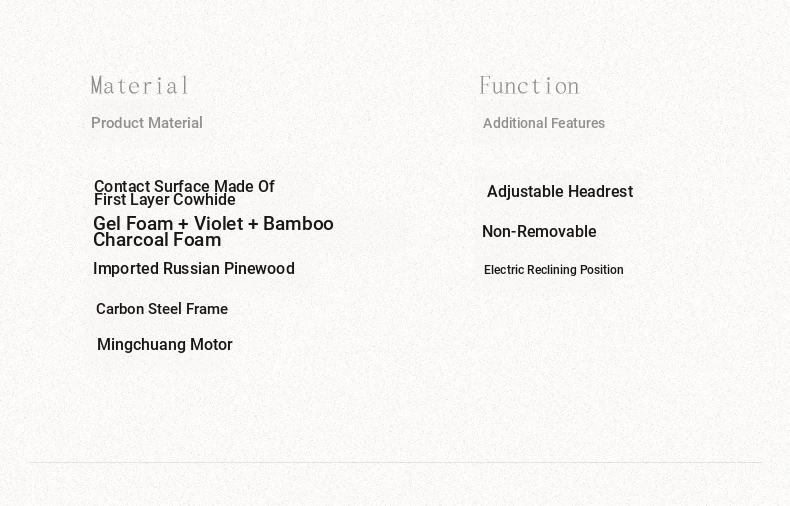Click the 'First Layer Cowhide' line
The height and width of the screenshot is (506, 790).
[165, 200]
